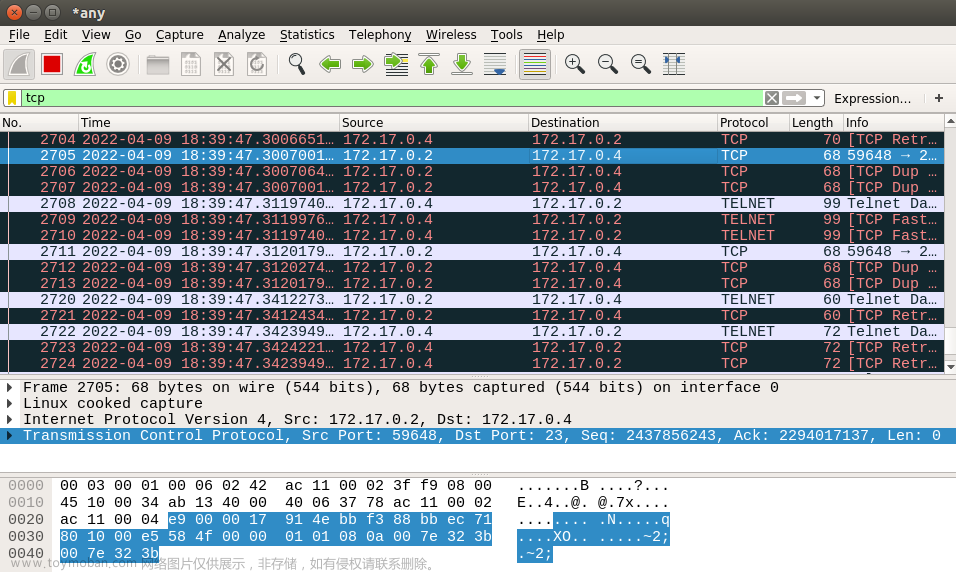Expand the Frame 2705 tree node
Viewport: 956px width, 572px height.
[x=10, y=387]
